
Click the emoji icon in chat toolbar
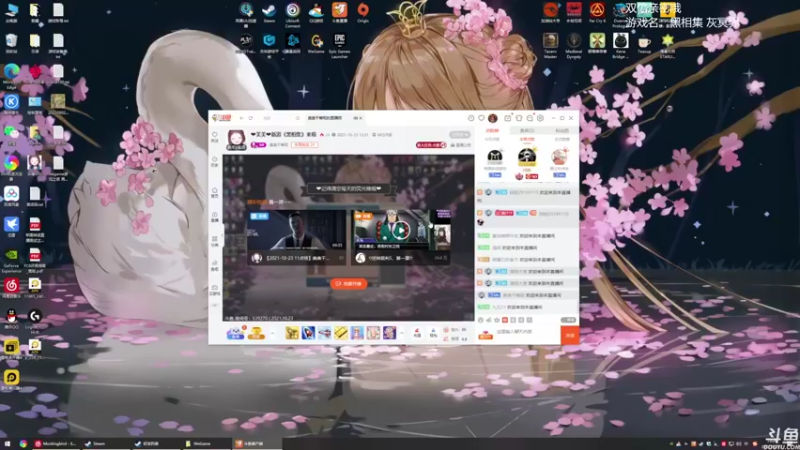click(x=480, y=320)
